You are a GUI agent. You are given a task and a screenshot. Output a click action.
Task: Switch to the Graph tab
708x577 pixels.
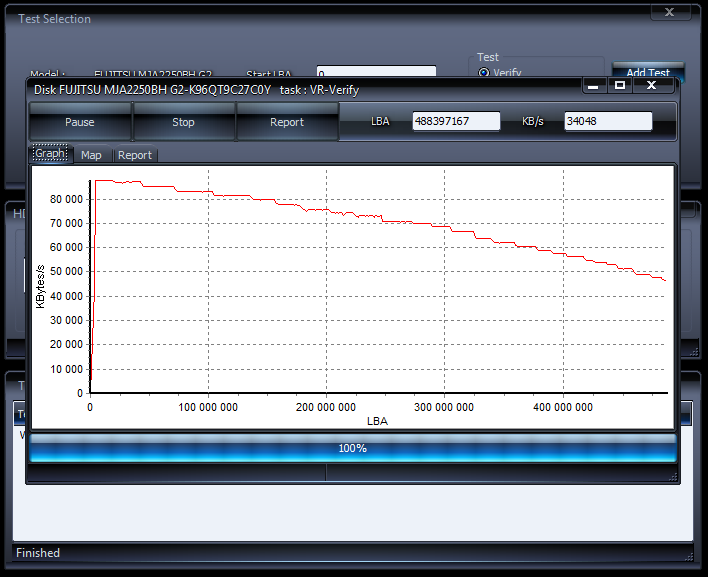coord(50,154)
